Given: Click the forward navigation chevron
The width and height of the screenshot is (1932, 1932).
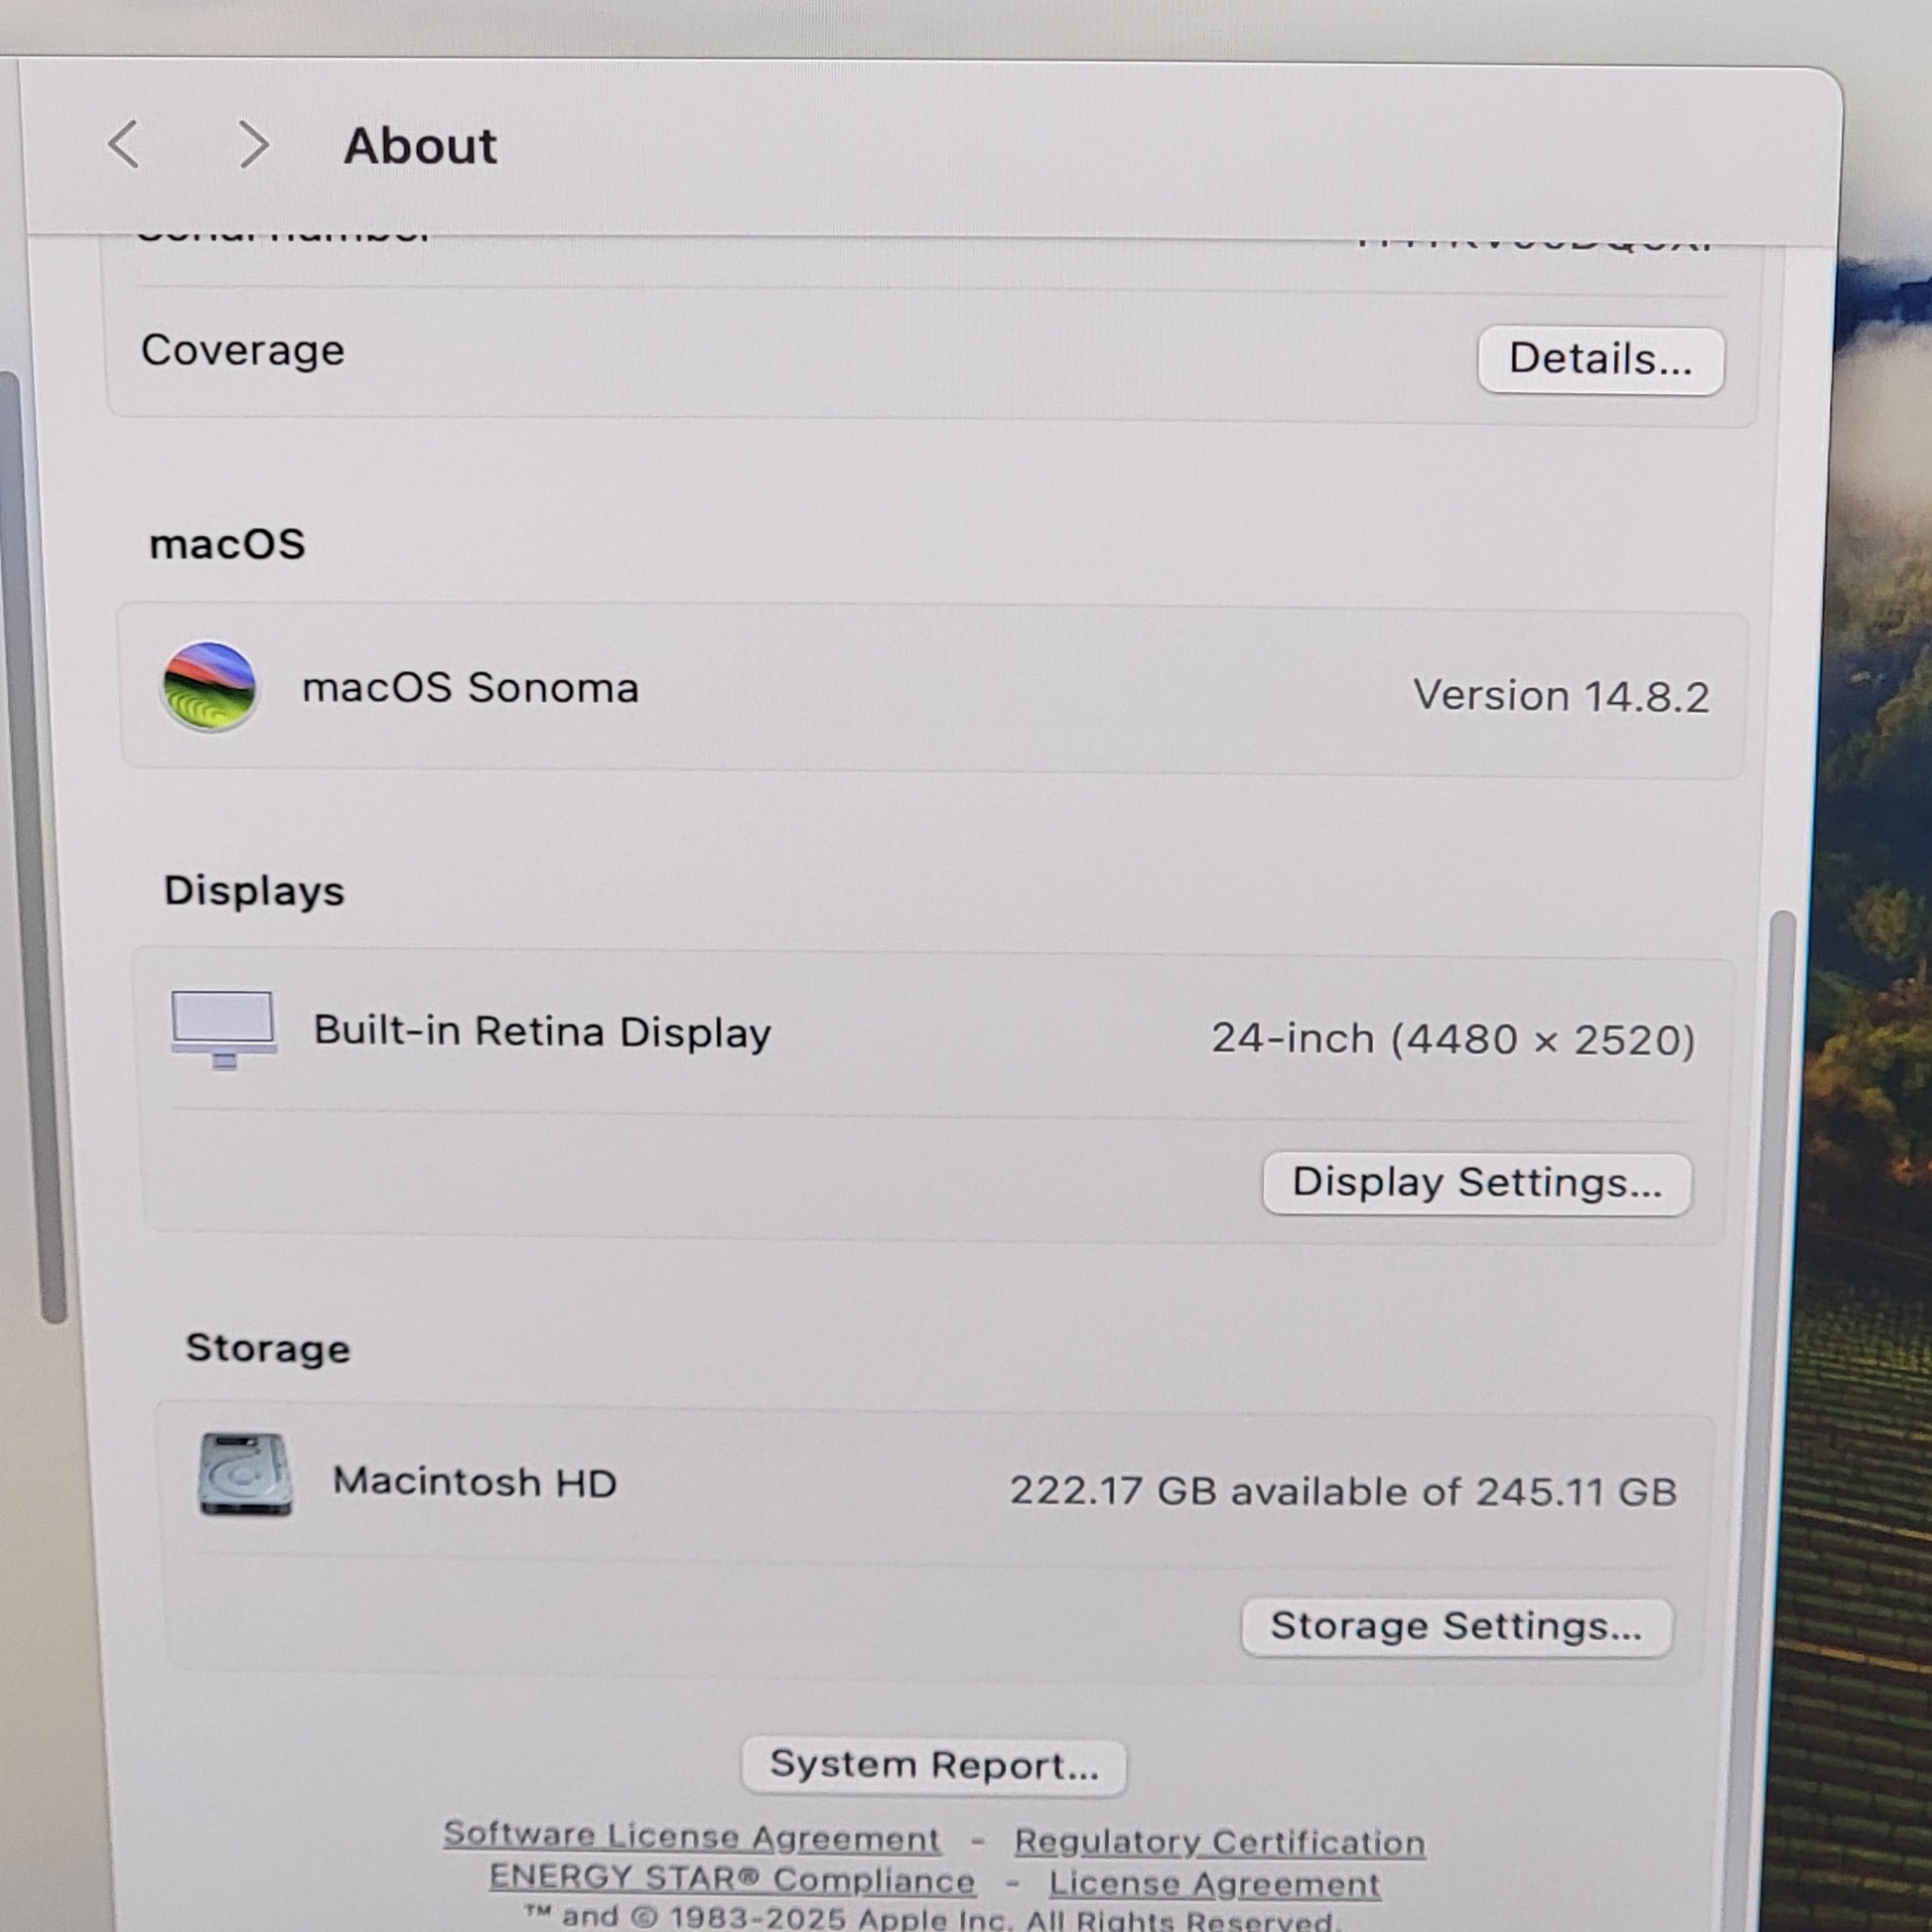Looking at the screenshot, I should pos(253,145).
